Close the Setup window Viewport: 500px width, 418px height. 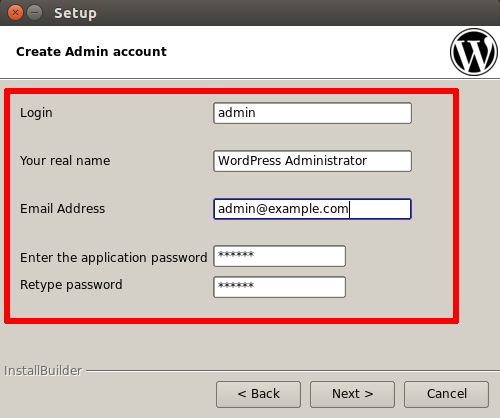[15, 13]
